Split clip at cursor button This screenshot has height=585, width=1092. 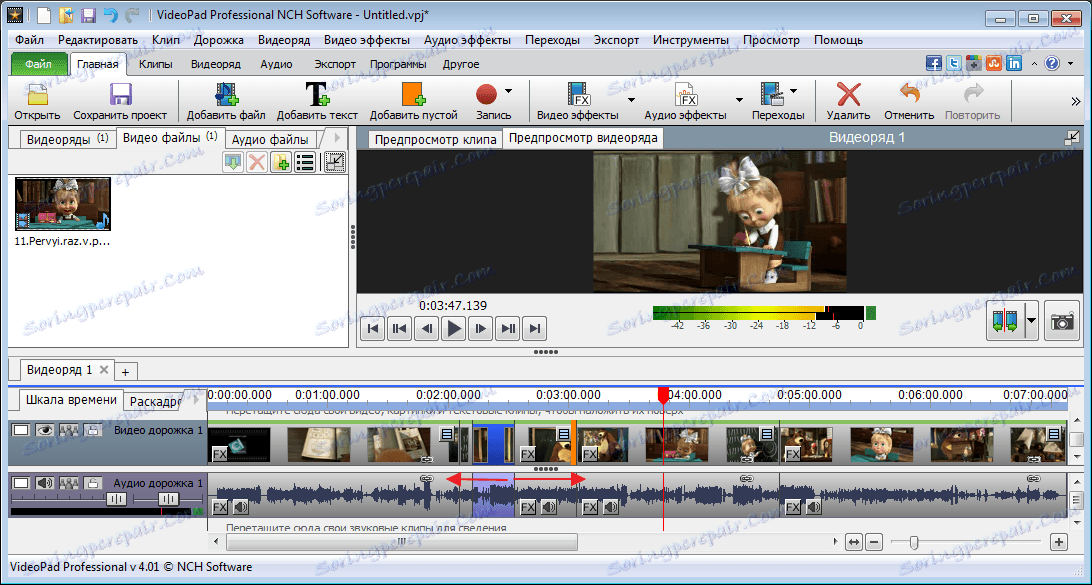click(x=1005, y=321)
